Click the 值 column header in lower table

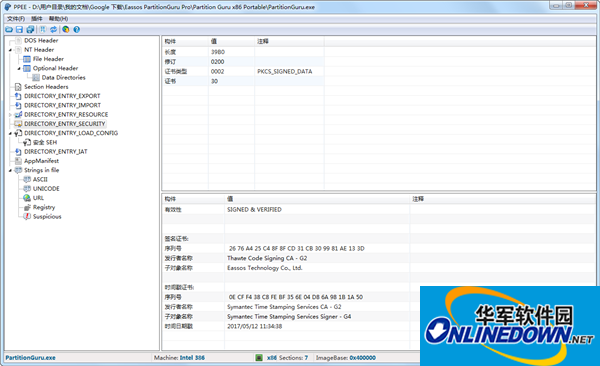(317, 199)
